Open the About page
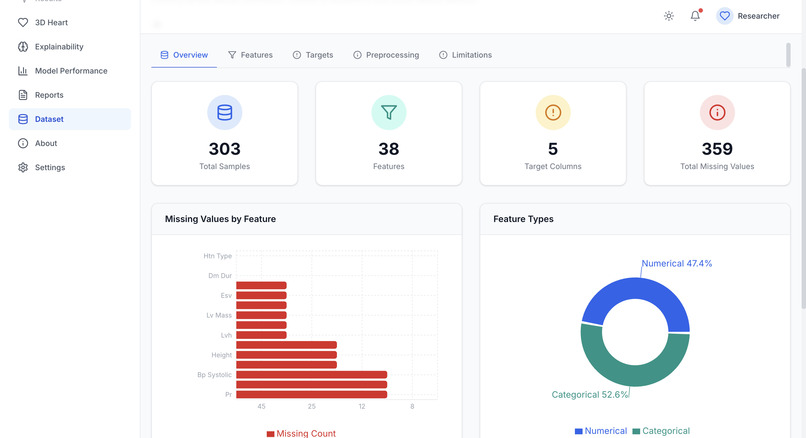Screen dimensions: 806x438 click(x=70, y=143)
